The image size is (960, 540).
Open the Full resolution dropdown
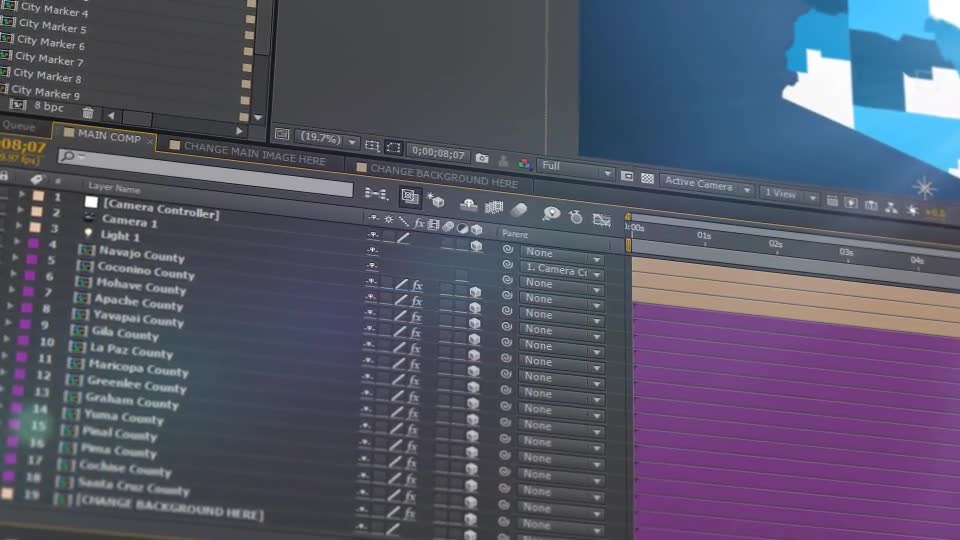(x=575, y=169)
